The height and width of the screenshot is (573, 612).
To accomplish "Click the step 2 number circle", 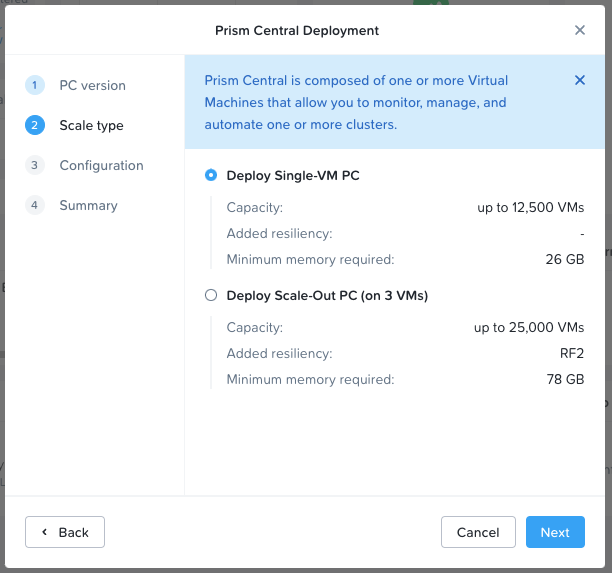I will coord(35,125).
